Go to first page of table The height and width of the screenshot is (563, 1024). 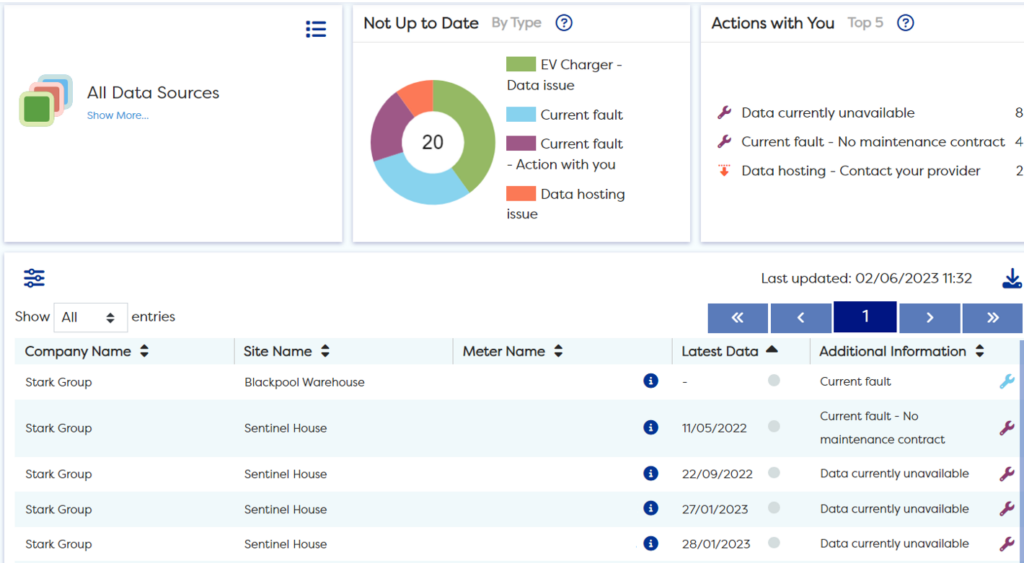click(x=737, y=318)
